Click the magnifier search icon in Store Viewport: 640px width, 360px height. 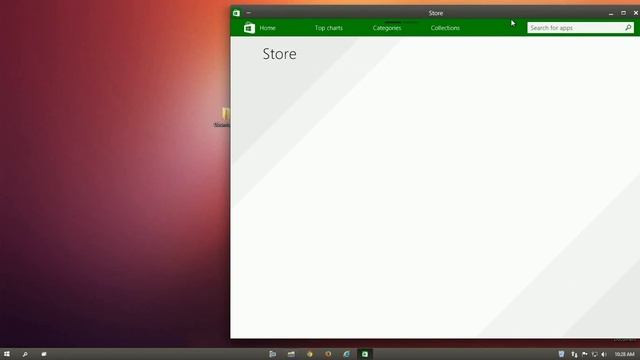[x=628, y=28]
